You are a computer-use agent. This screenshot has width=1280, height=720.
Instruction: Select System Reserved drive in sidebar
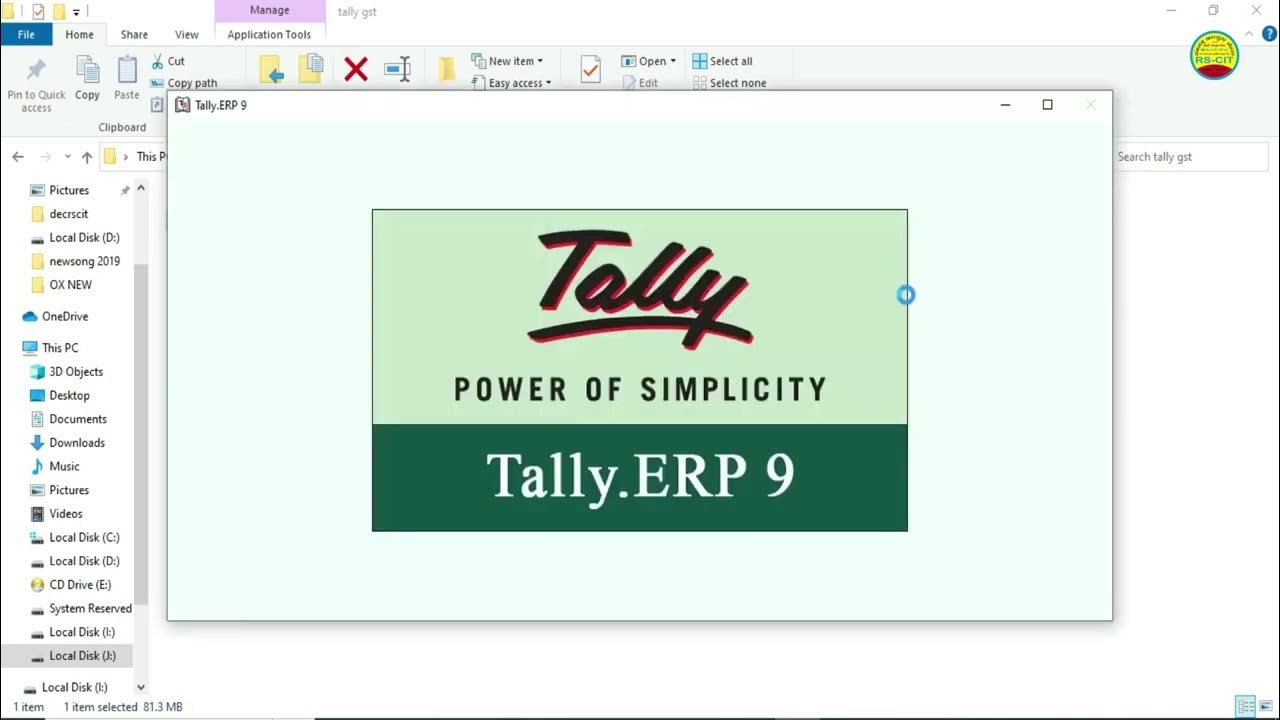(x=90, y=609)
